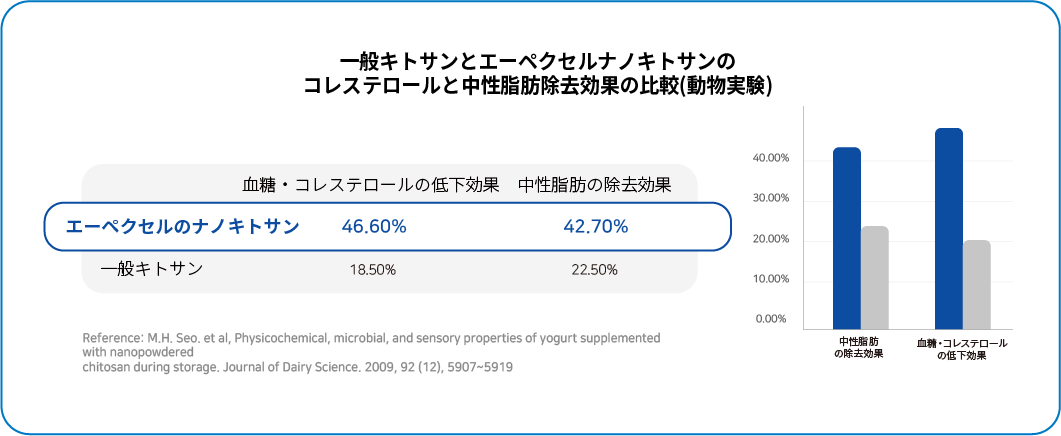1061x436 pixels.
Task: Click the 血糖・コレステロールの低下効果 chart axis label
Action: pos(962,350)
